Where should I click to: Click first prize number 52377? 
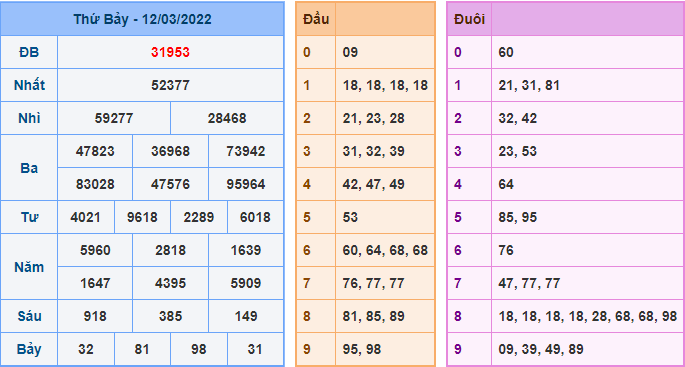point(170,85)
